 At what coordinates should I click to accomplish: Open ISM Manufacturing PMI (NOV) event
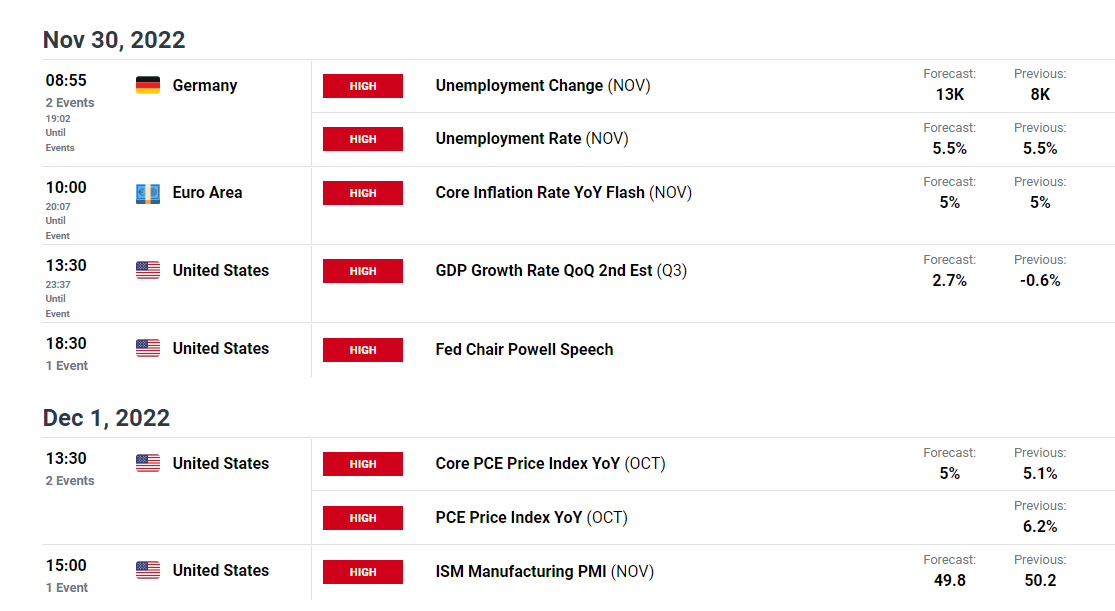[545, 572]
